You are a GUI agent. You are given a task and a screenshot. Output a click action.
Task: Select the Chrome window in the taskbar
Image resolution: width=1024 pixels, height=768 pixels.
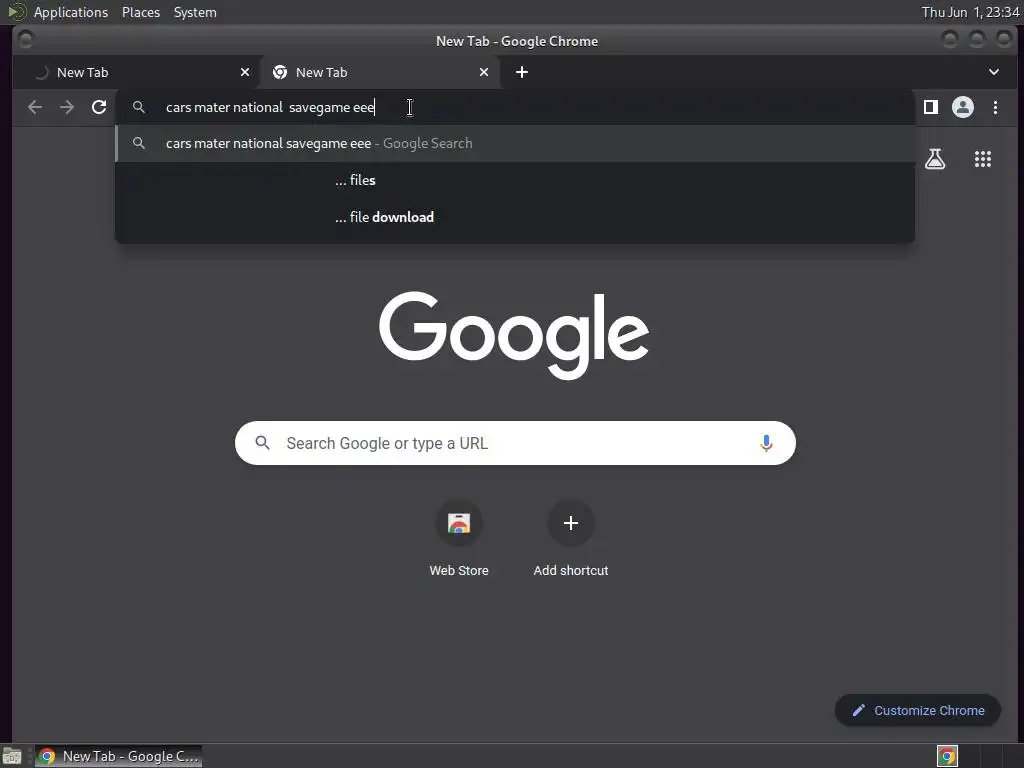[x=118, y=756]
